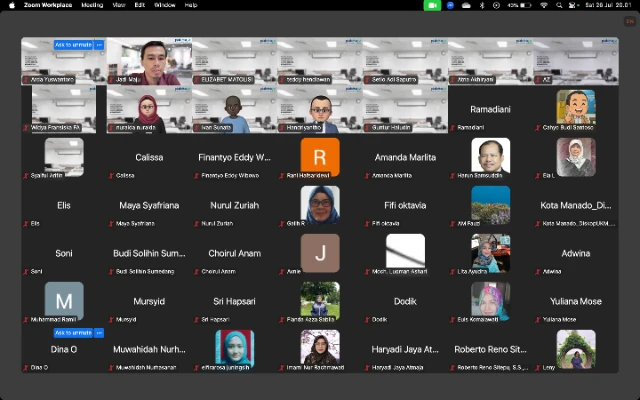Click the 'teddy hendrawan' name label
The image size is (640, 400).
[x=307, y=80]
